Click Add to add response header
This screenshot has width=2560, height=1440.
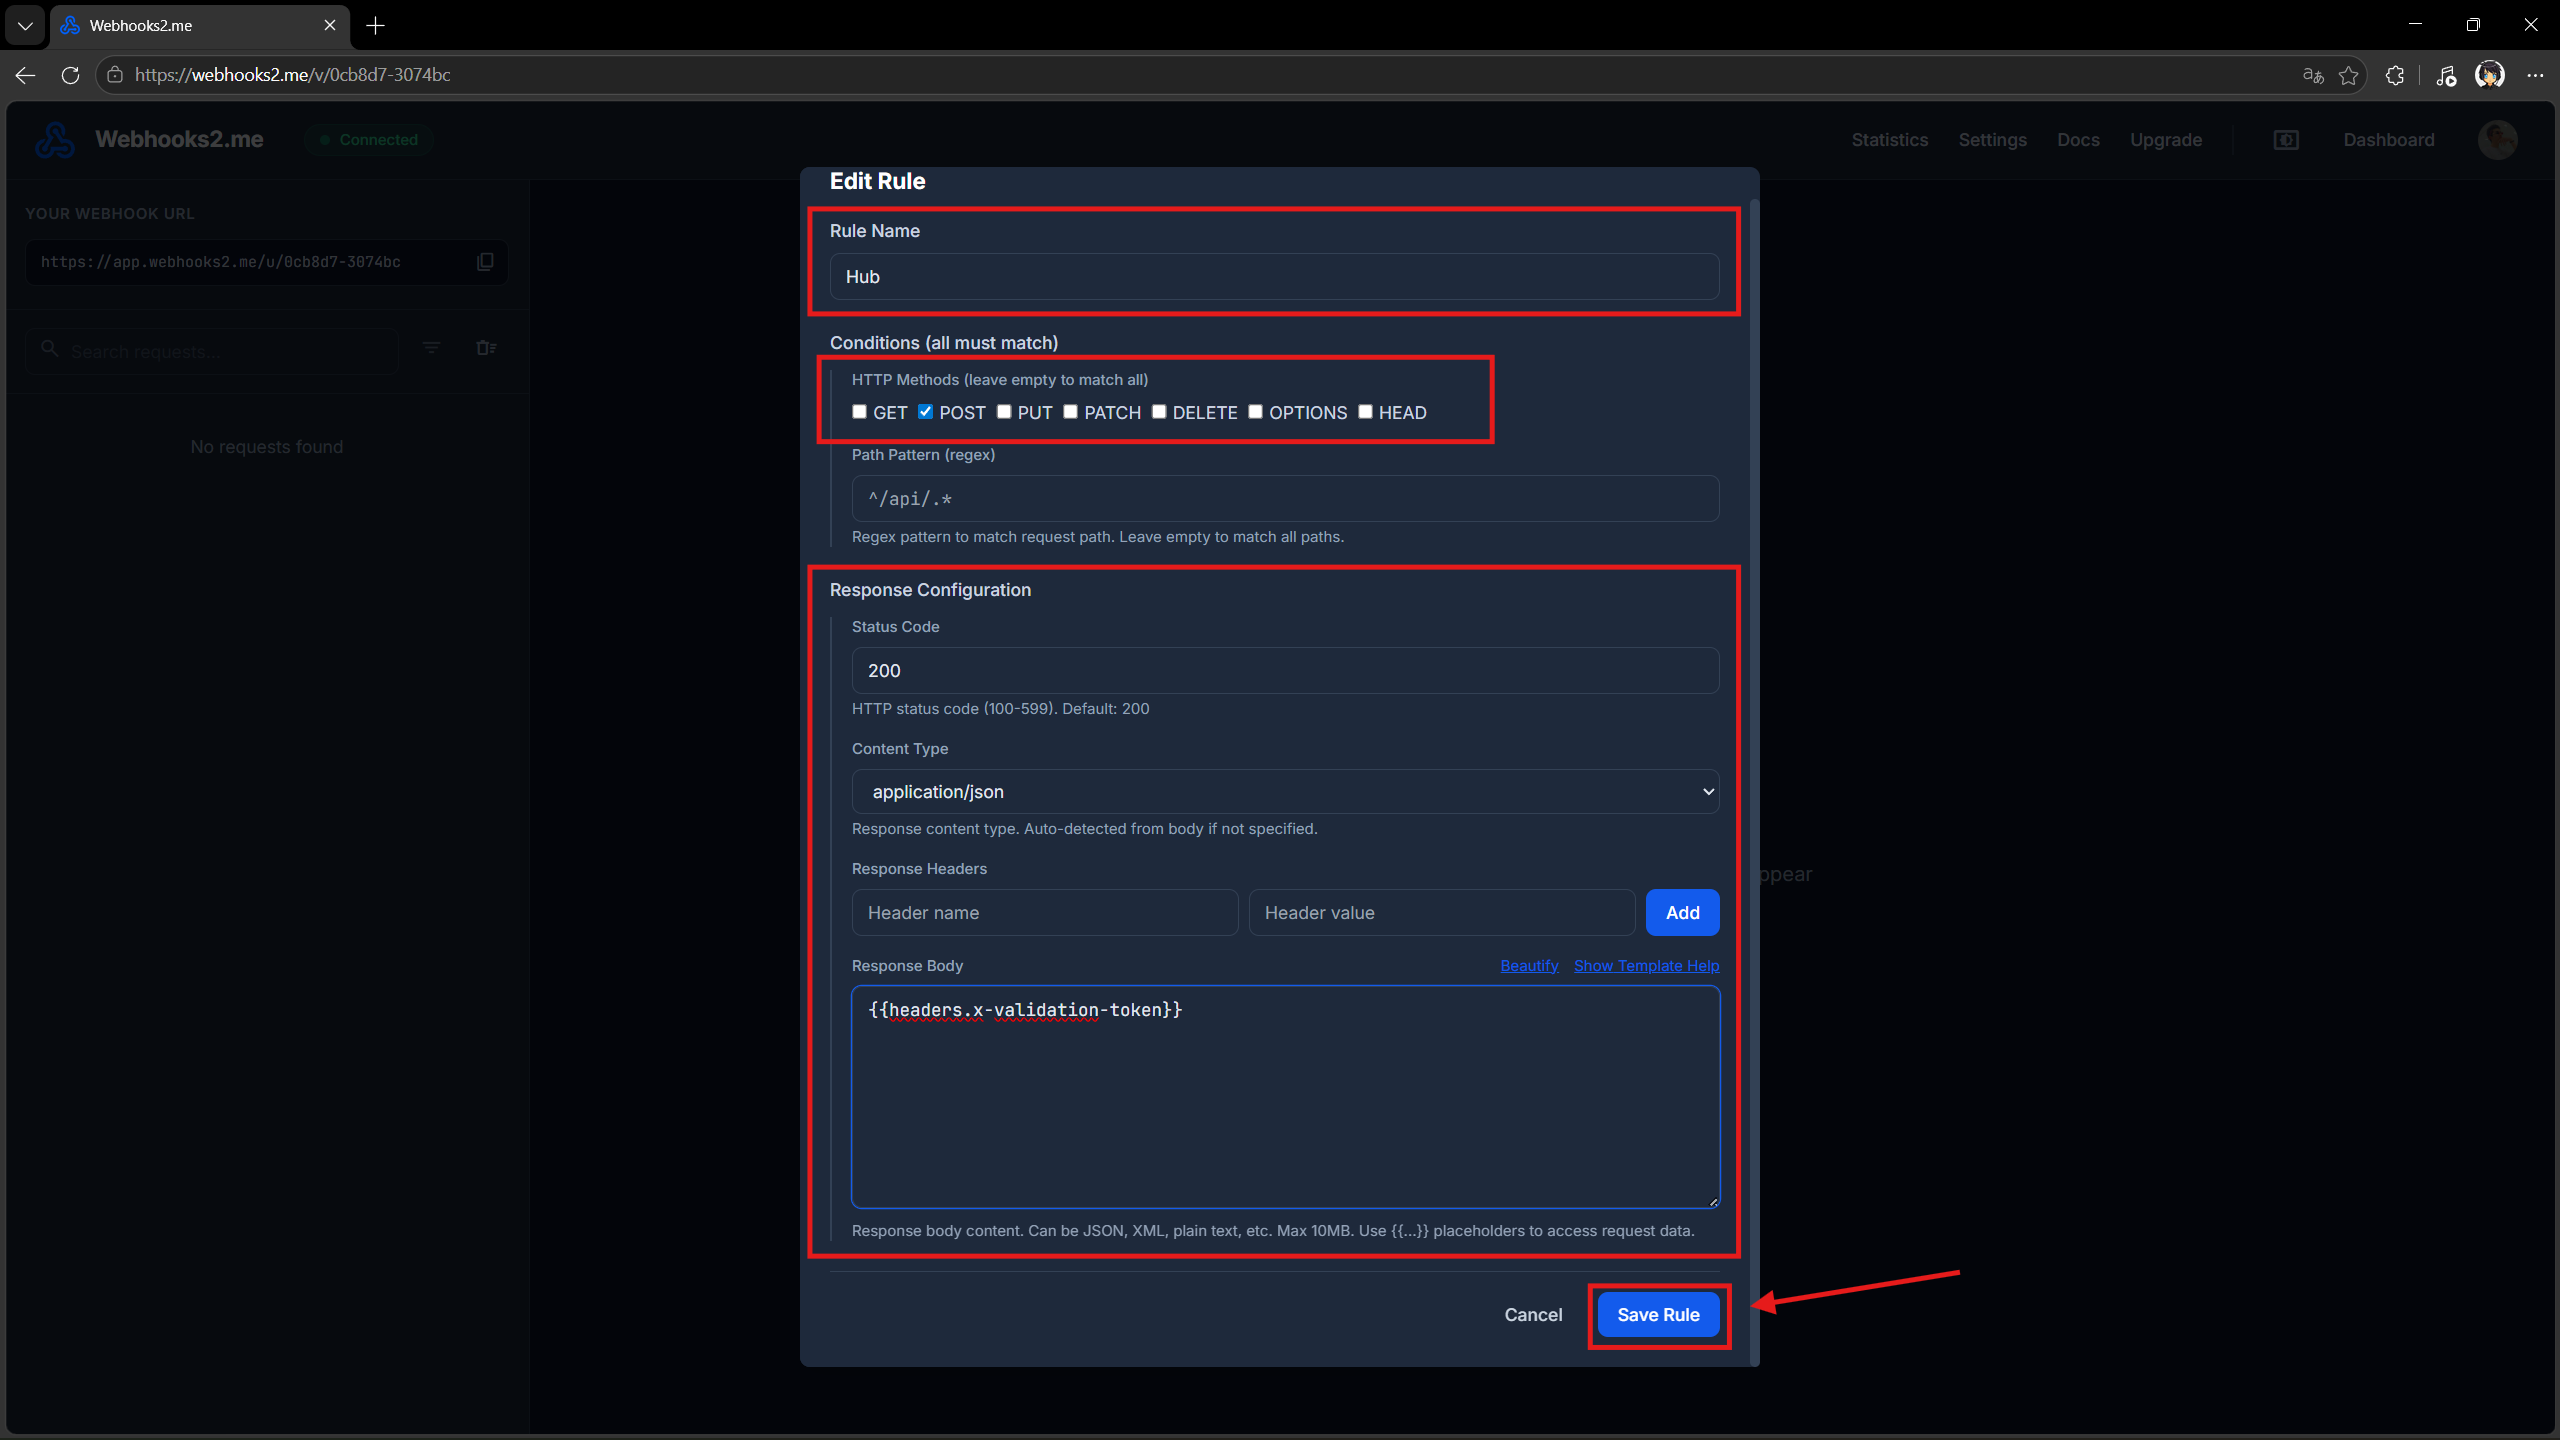(1682, 912)
